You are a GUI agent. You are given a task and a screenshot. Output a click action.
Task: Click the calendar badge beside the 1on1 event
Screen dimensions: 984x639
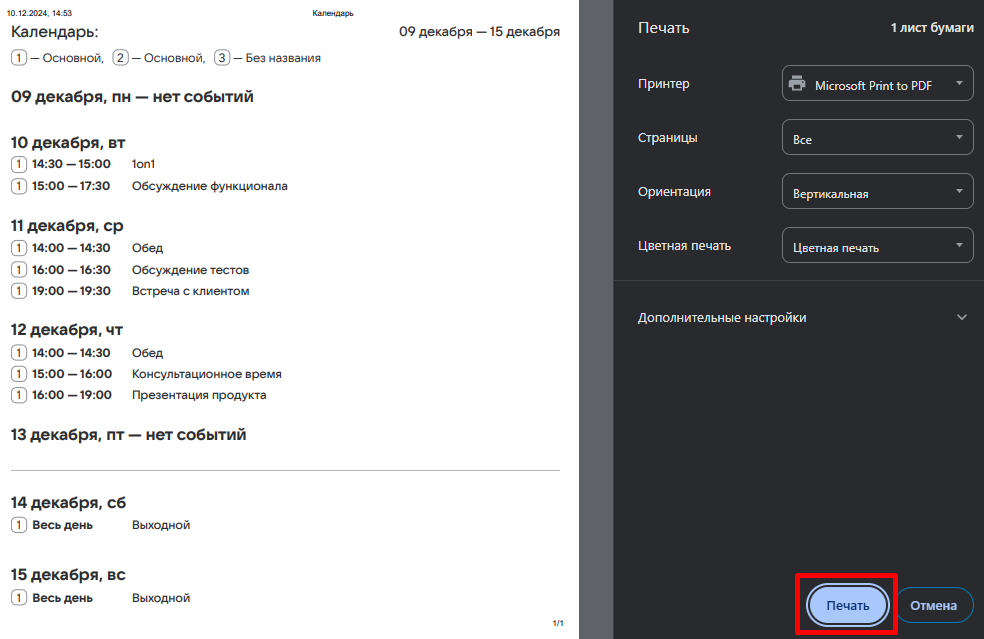point(19,164)
